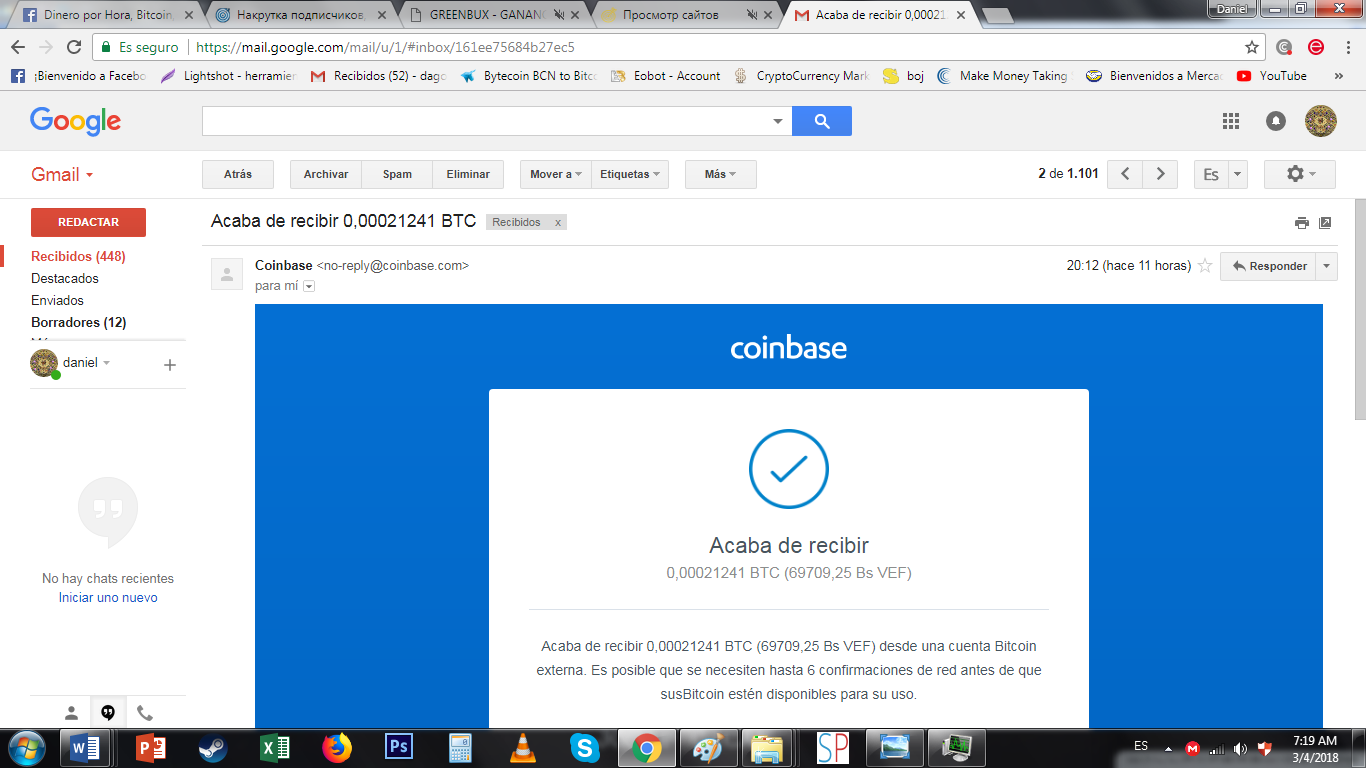Open the Mover a dropdown
Viewport: 1366px width, 768px height.
556,174
